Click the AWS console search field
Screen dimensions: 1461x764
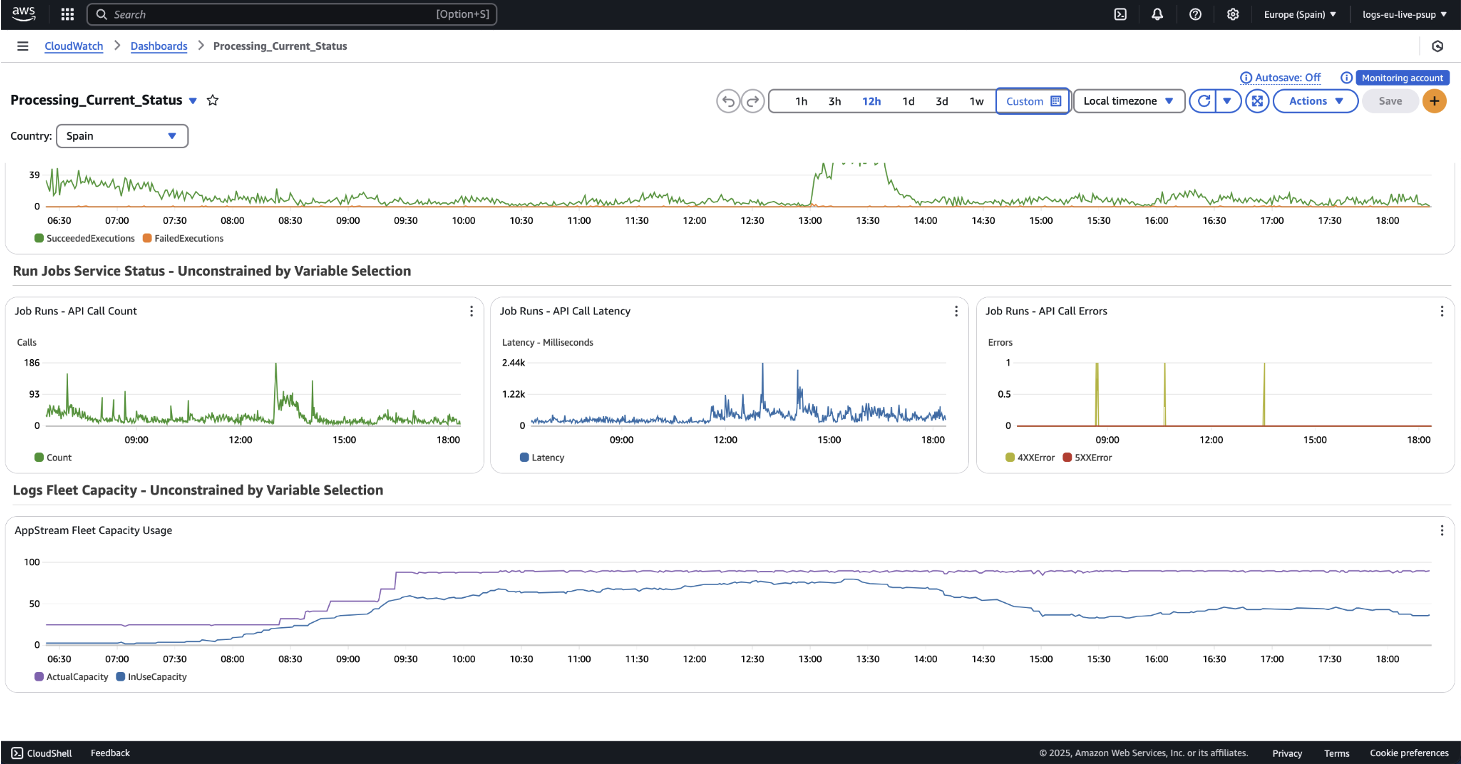pos(270,14)
